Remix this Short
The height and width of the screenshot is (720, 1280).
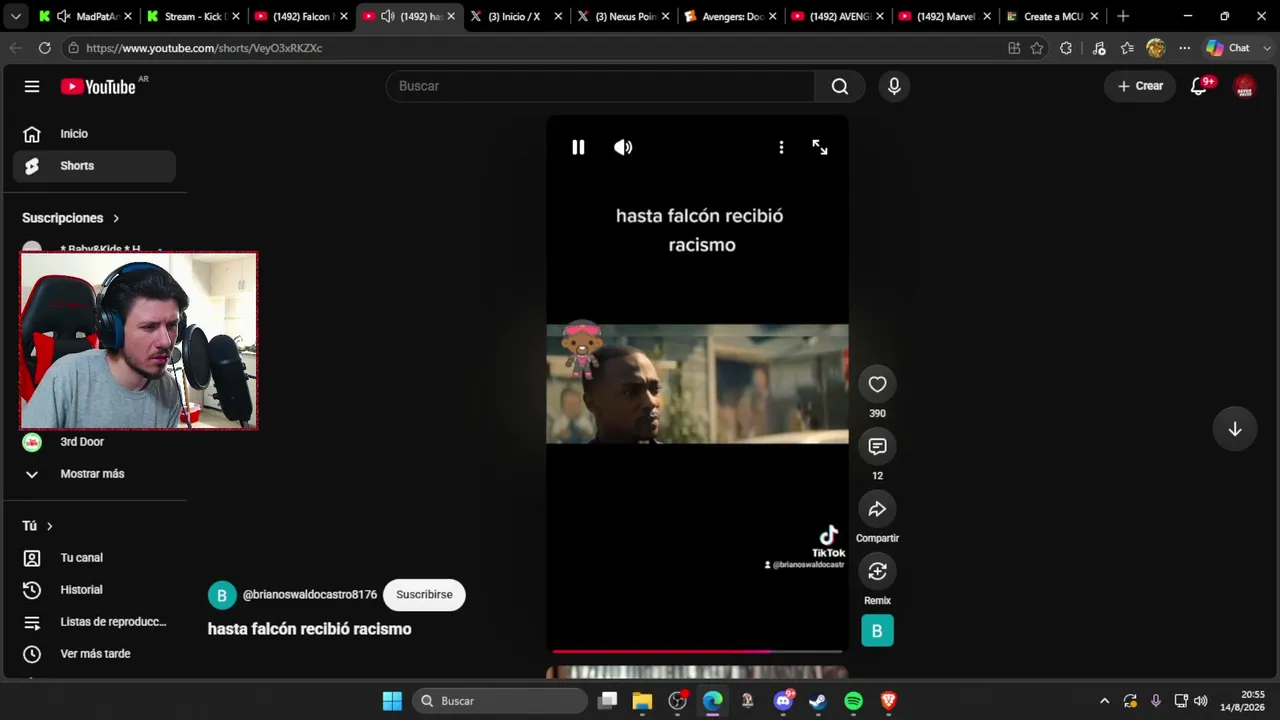pos(877,571)
